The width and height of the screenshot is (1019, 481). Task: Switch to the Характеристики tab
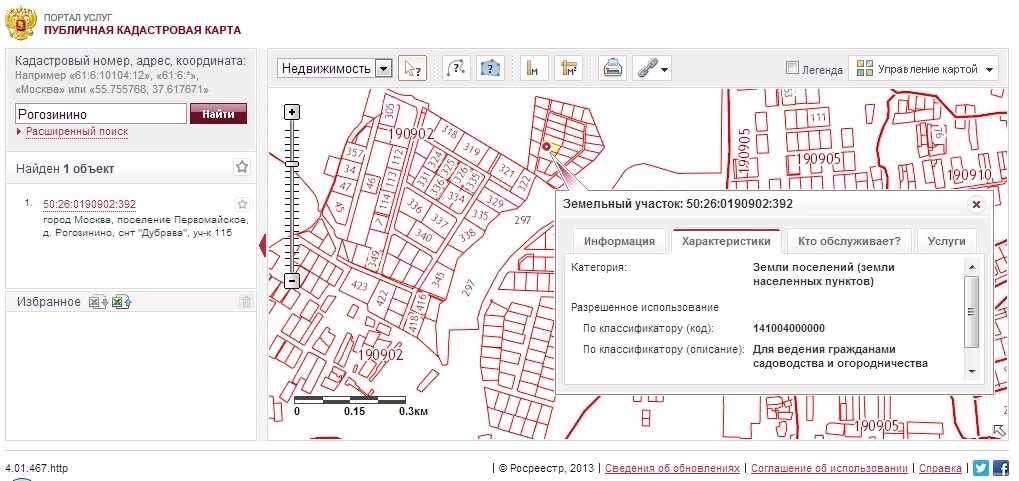point(726,241)
